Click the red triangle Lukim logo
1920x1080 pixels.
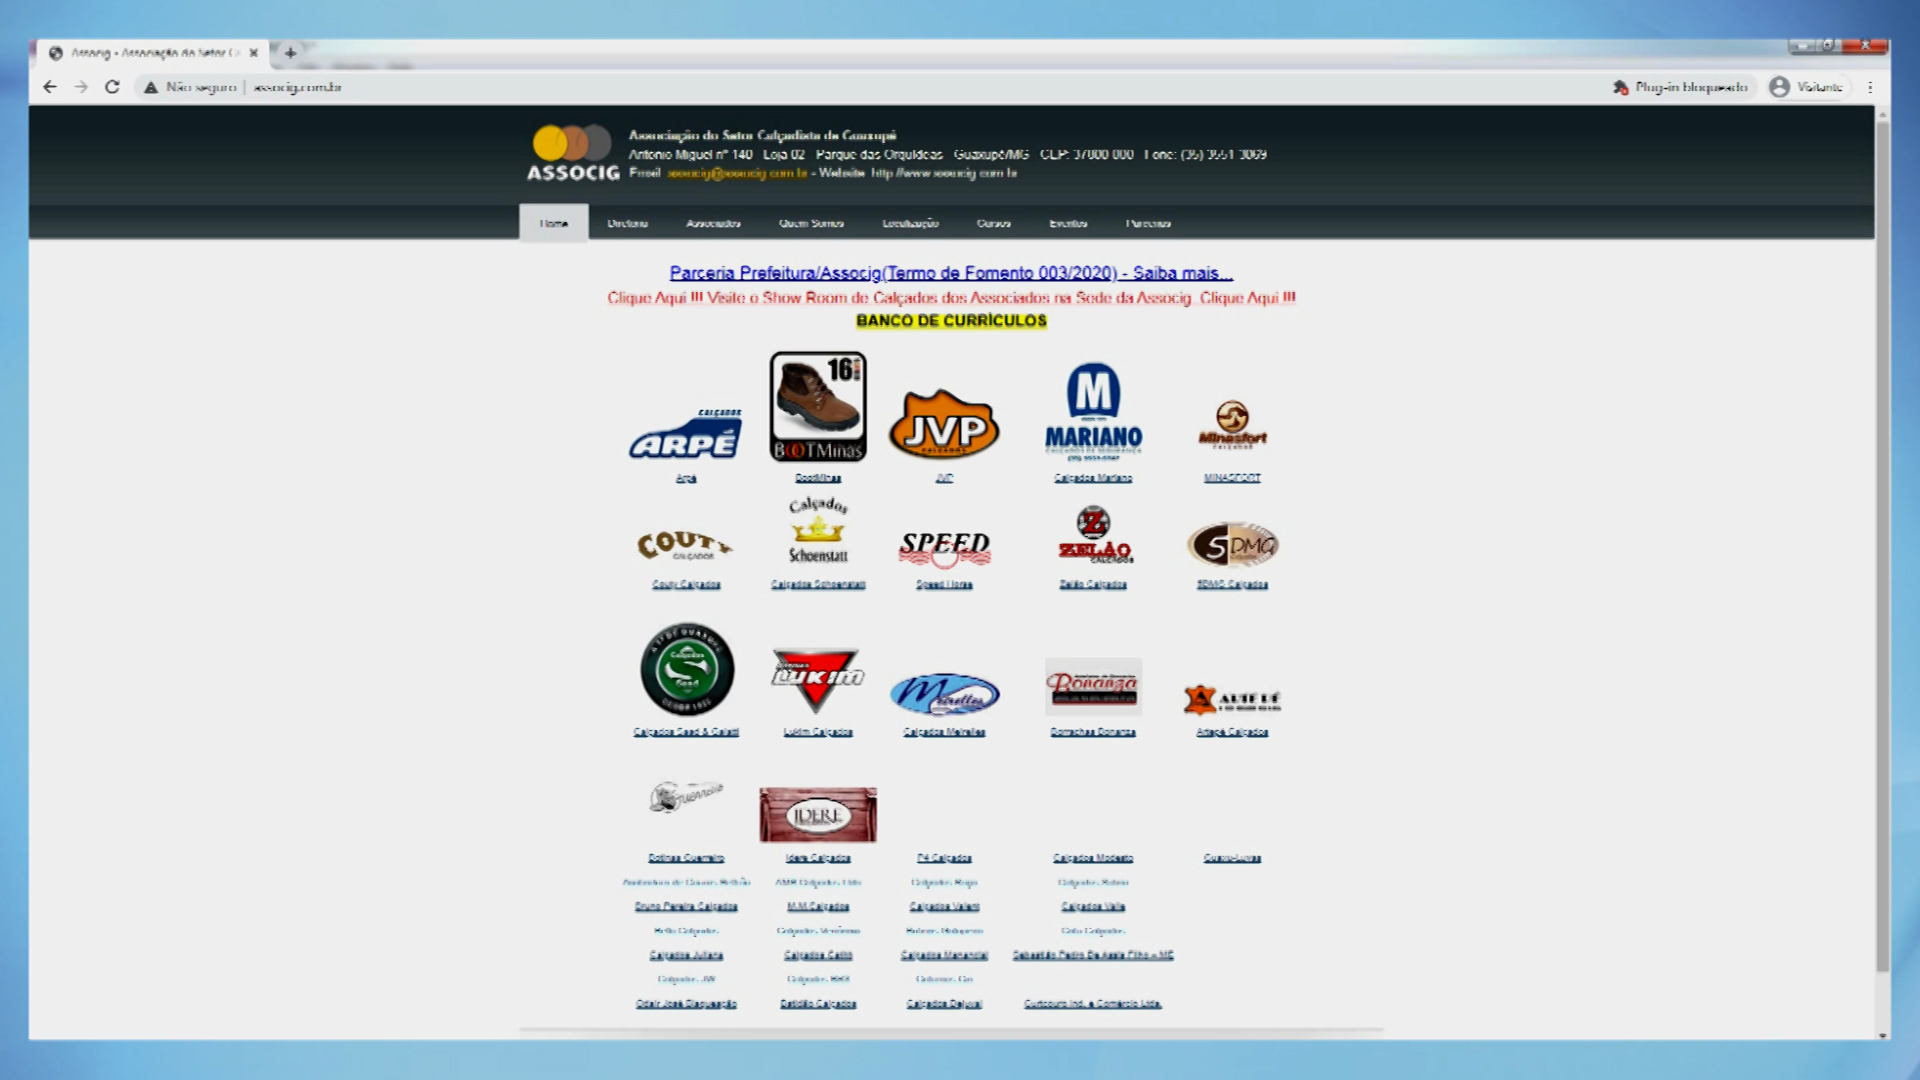pos(817,680)
